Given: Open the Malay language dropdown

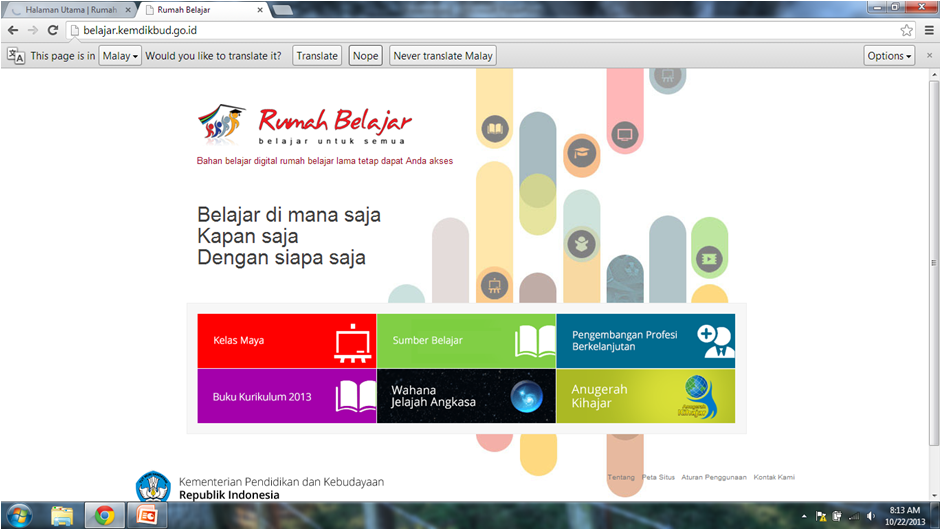Looking at the screenshot, I should (120, 56).
